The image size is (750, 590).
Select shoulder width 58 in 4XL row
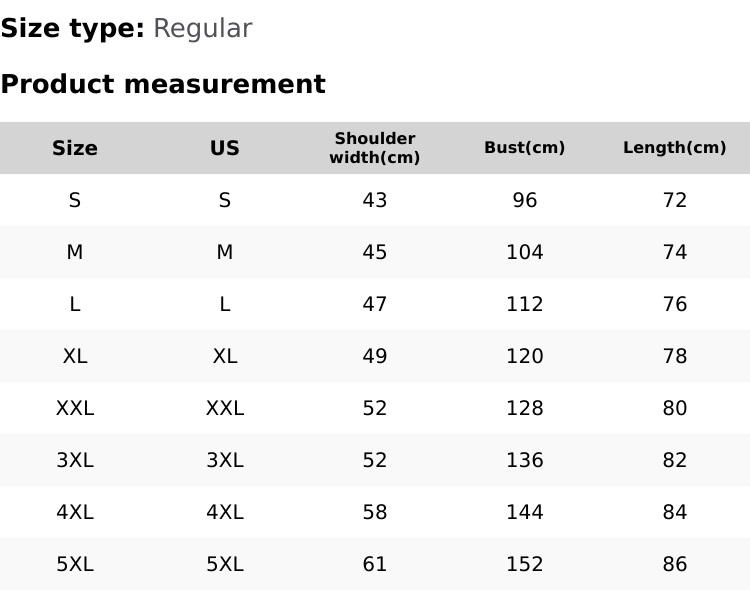point(375,512)
